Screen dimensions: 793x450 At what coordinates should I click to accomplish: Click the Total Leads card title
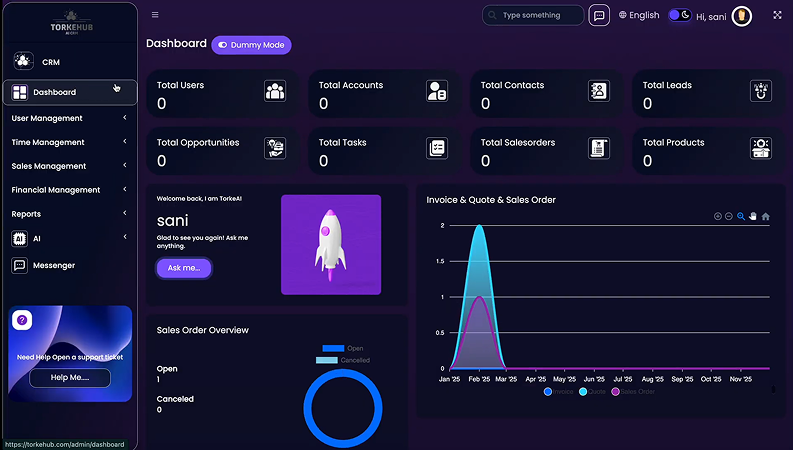point(667,85)
